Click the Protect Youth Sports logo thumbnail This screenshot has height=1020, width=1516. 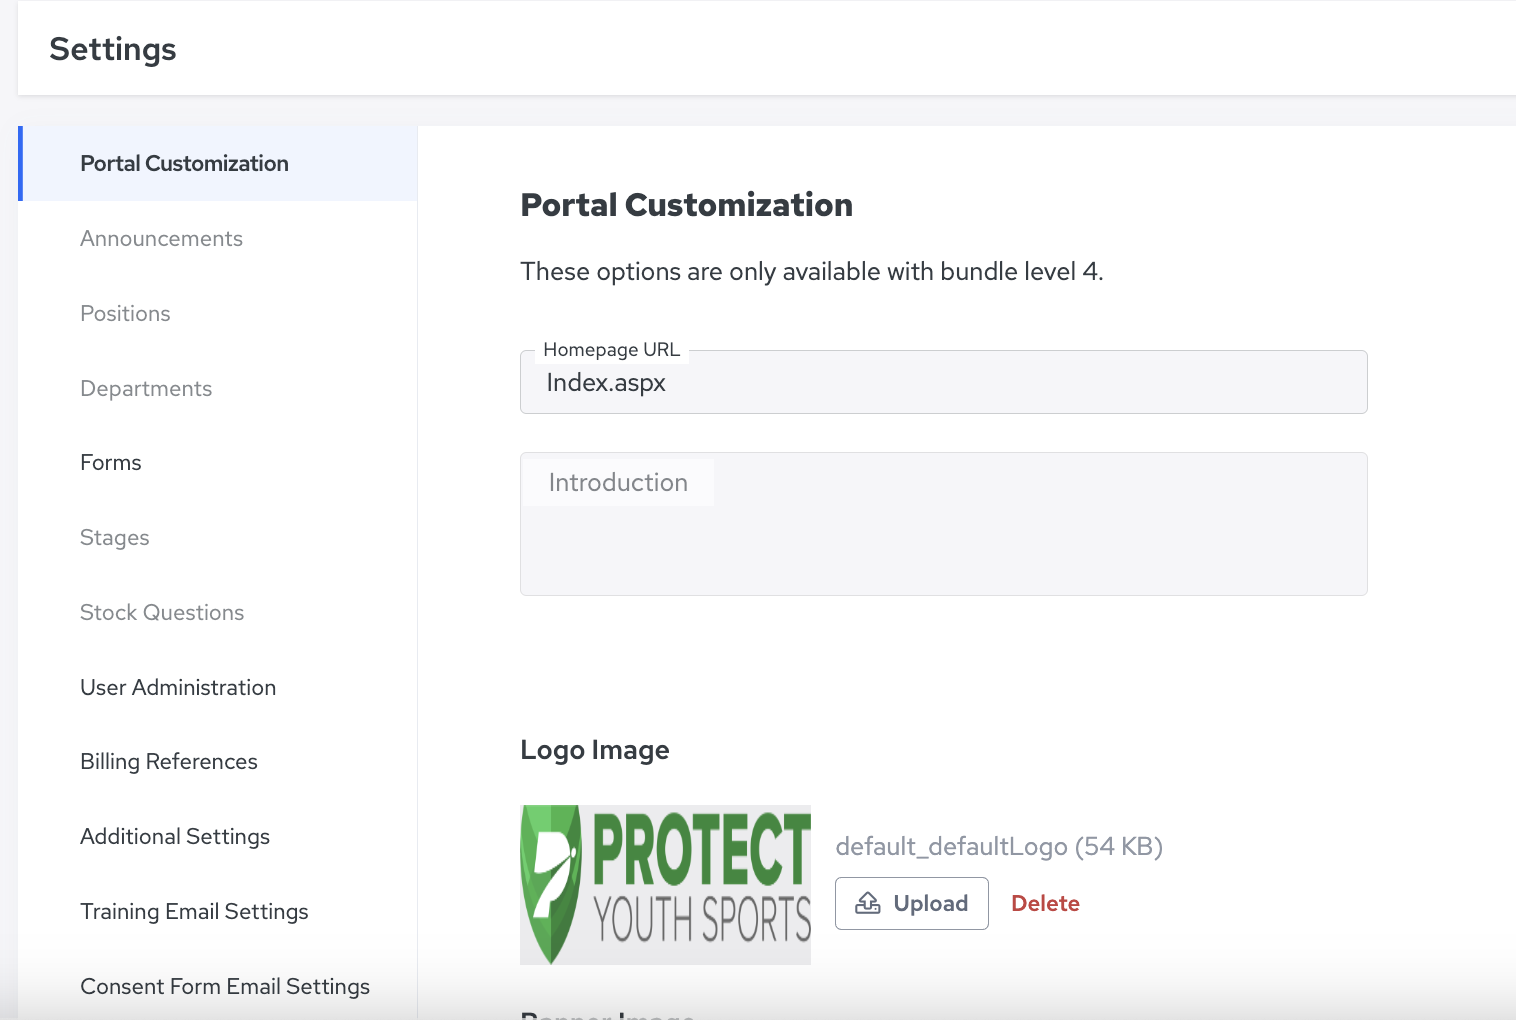click(x=665, y=885)
